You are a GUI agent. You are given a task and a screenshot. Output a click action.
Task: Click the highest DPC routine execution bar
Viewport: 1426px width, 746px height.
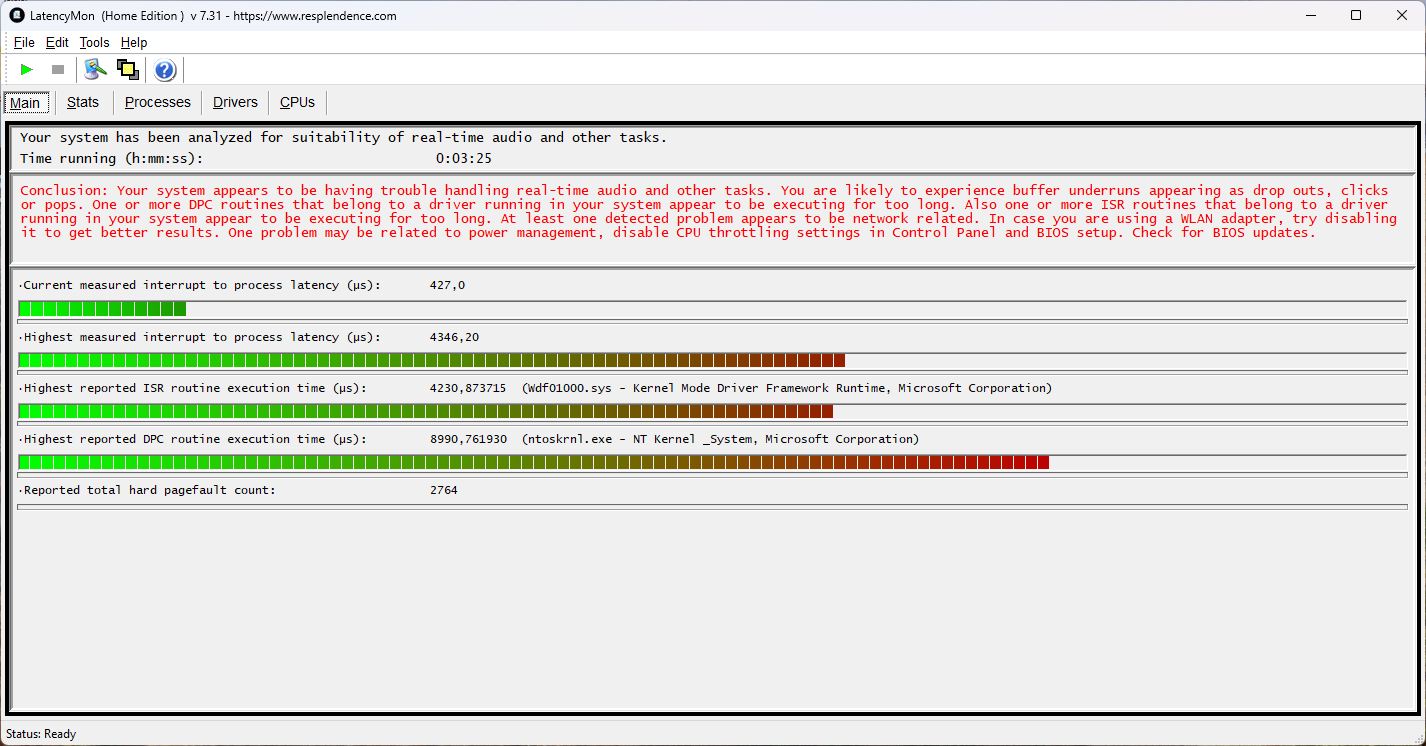533,462
